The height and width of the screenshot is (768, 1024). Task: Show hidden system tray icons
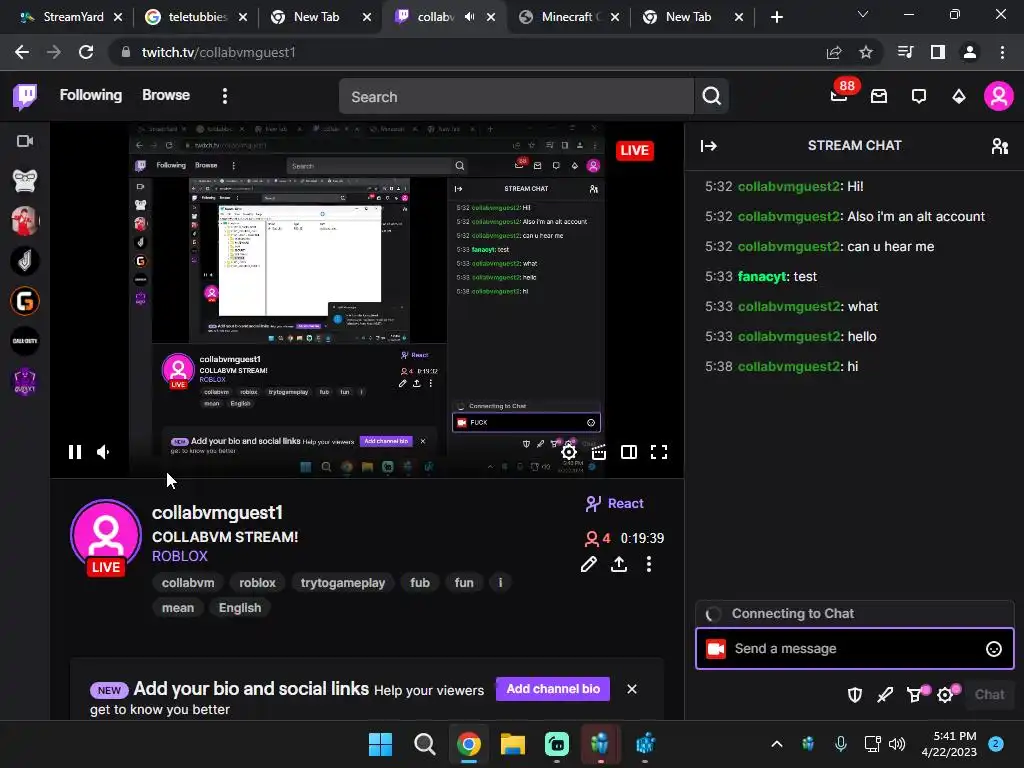click(776, 744)
